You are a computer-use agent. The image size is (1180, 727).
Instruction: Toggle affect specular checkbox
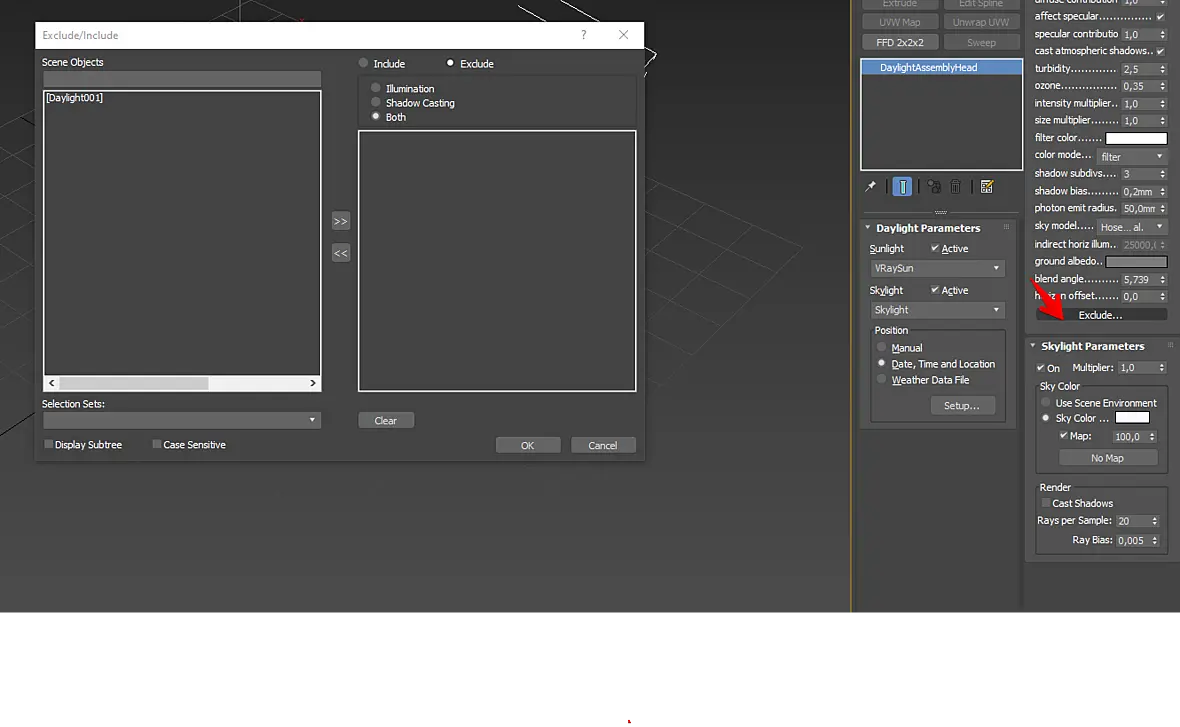[1160, 17]
